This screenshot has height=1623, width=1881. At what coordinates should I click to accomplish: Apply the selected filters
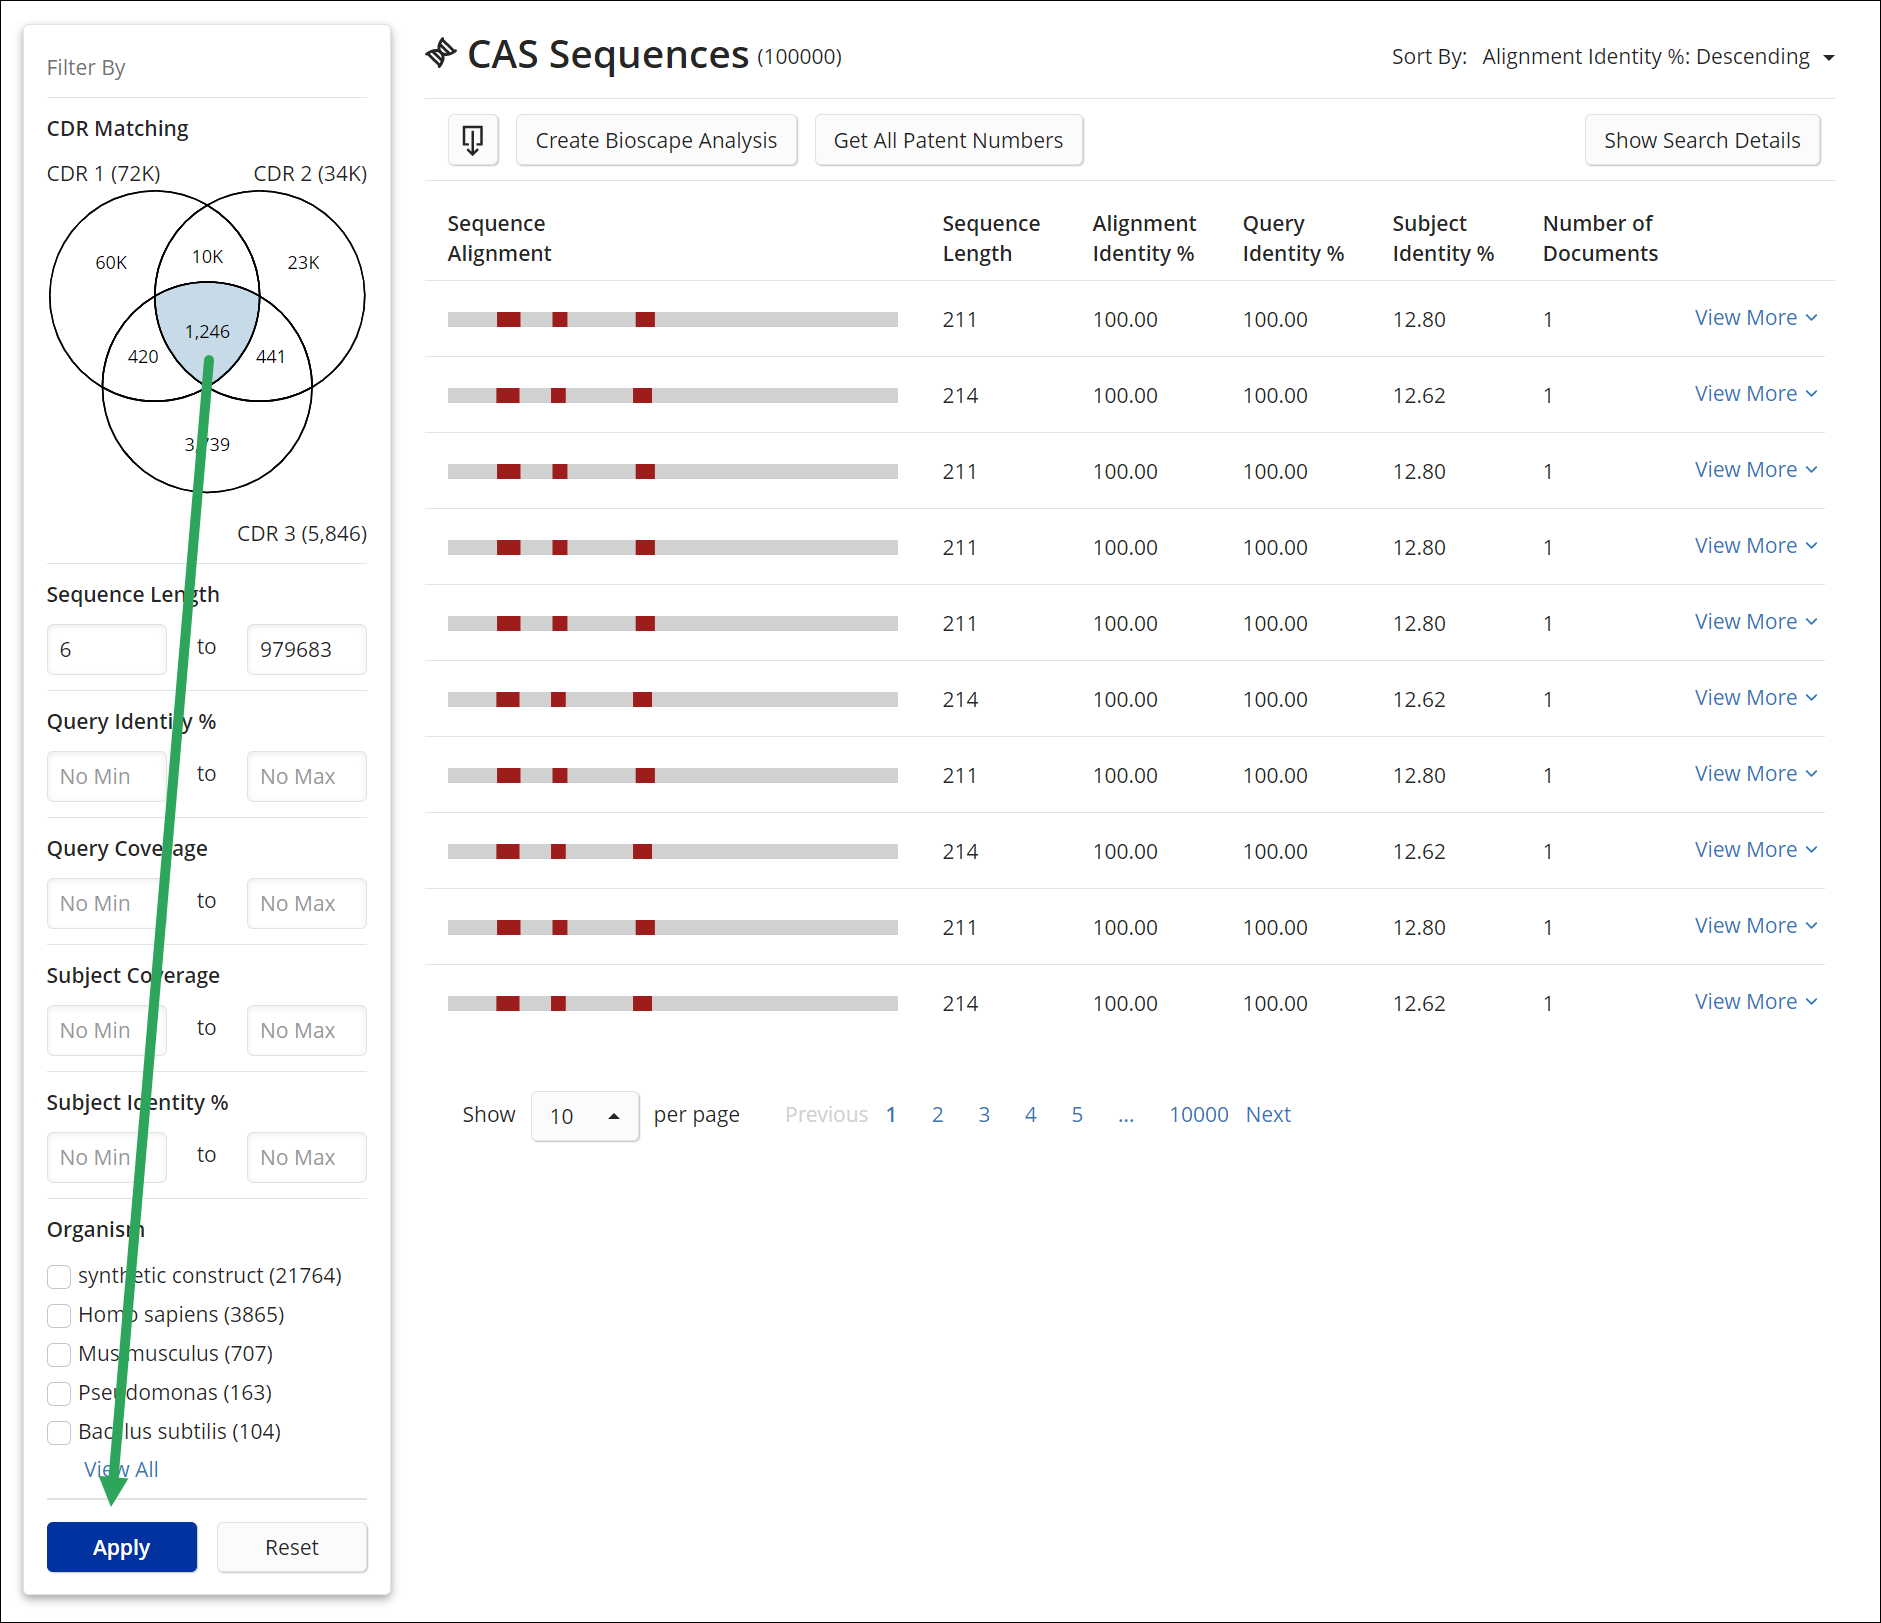pos(122,1547)
